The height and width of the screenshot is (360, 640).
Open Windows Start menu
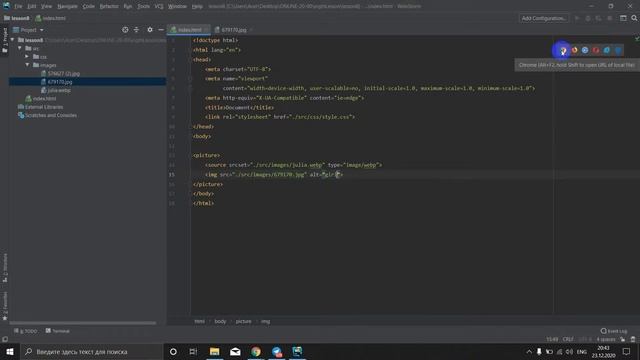pyautogui.click(x=9, y=351)
